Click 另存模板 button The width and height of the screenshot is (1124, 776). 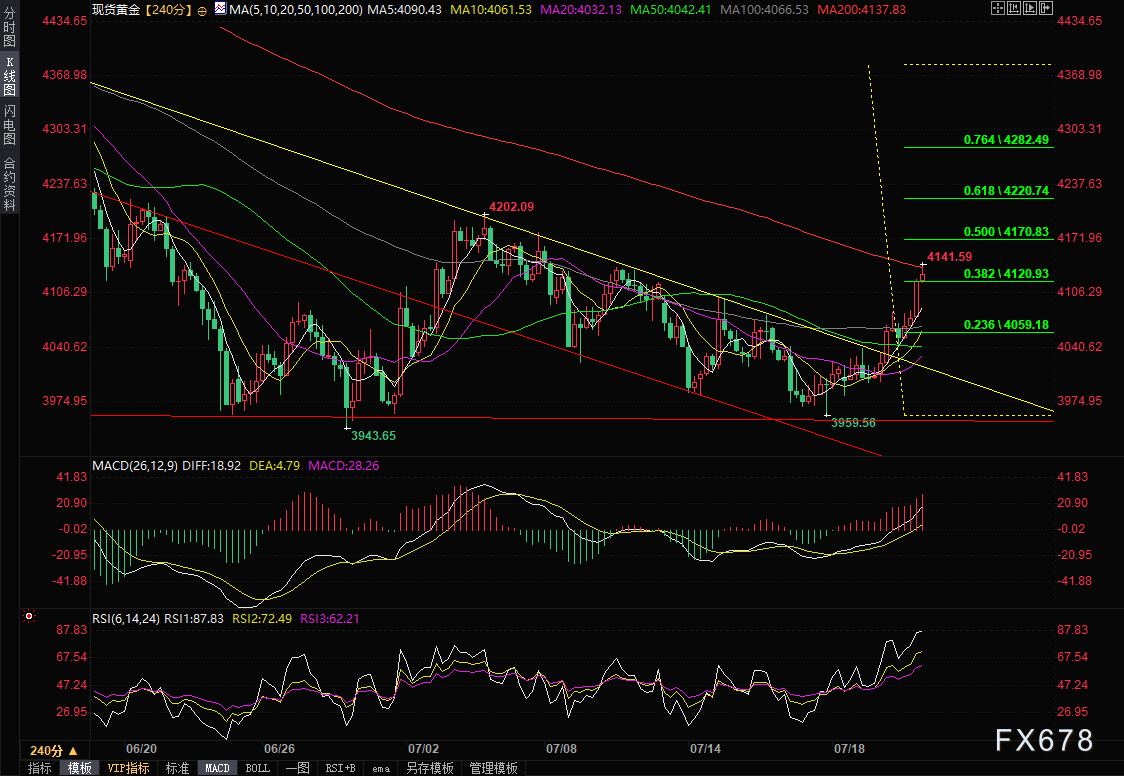tap(429, 768)
